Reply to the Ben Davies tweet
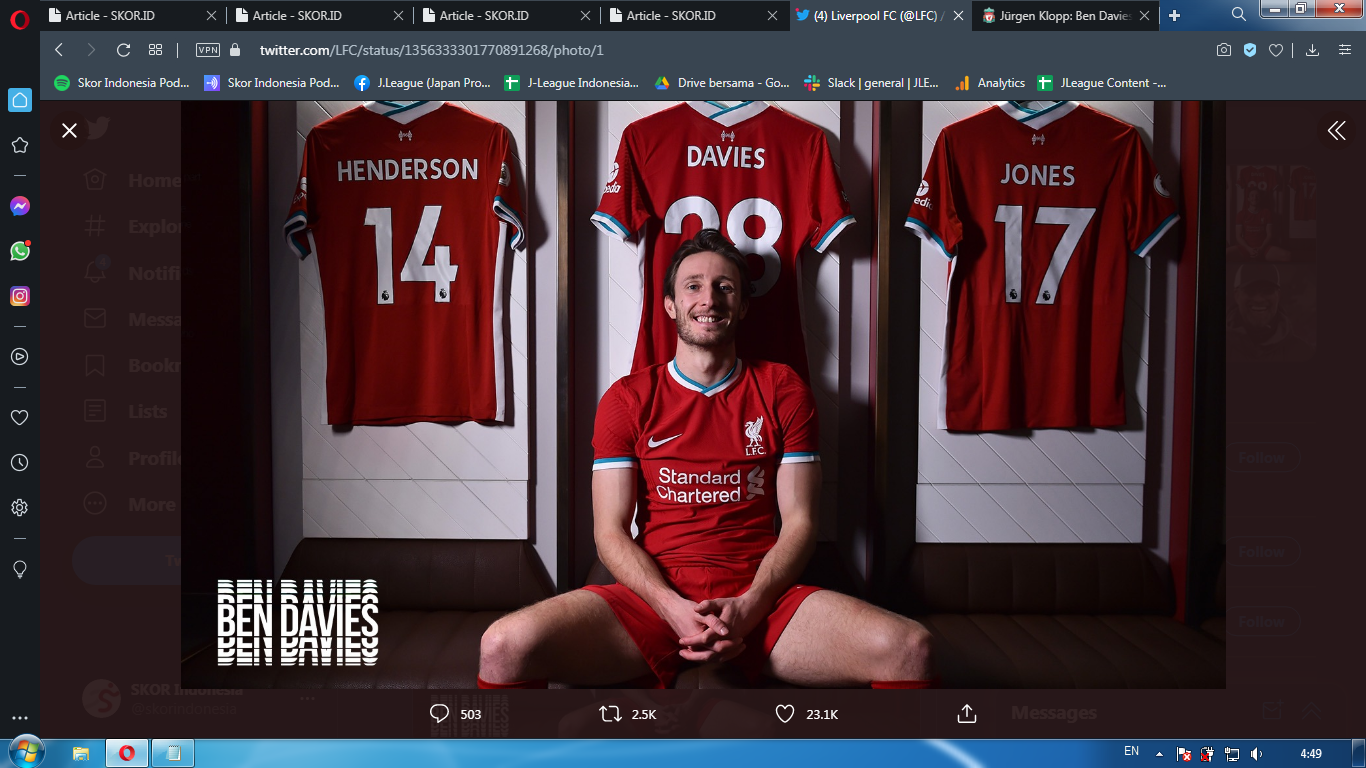 (439, 714)
